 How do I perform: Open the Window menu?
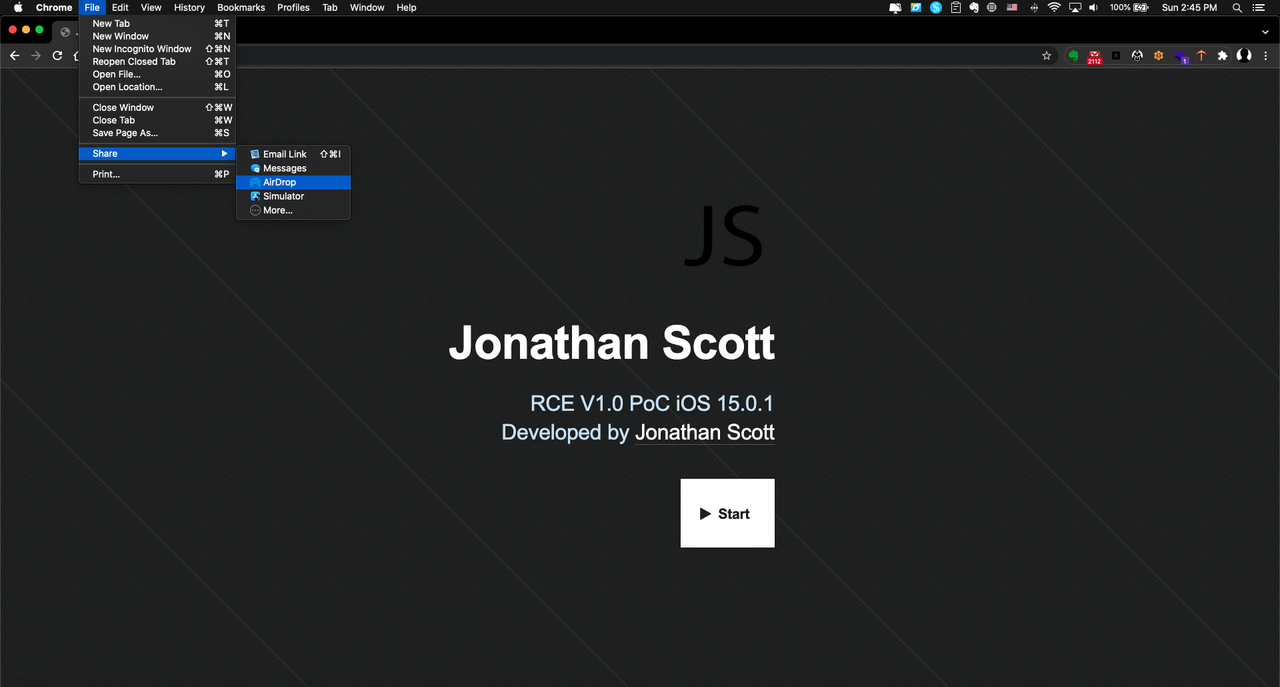367,7
